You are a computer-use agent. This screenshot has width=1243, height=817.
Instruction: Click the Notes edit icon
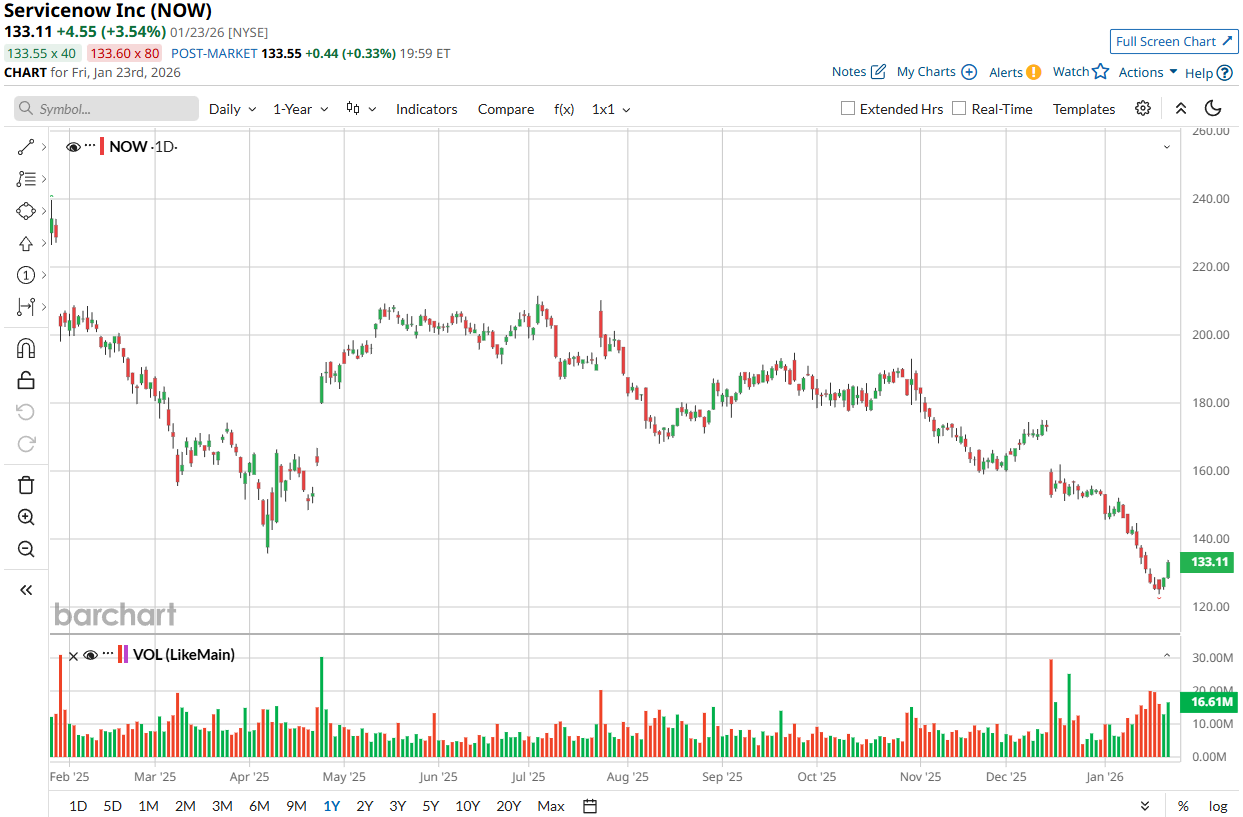[x=878, y=72]
